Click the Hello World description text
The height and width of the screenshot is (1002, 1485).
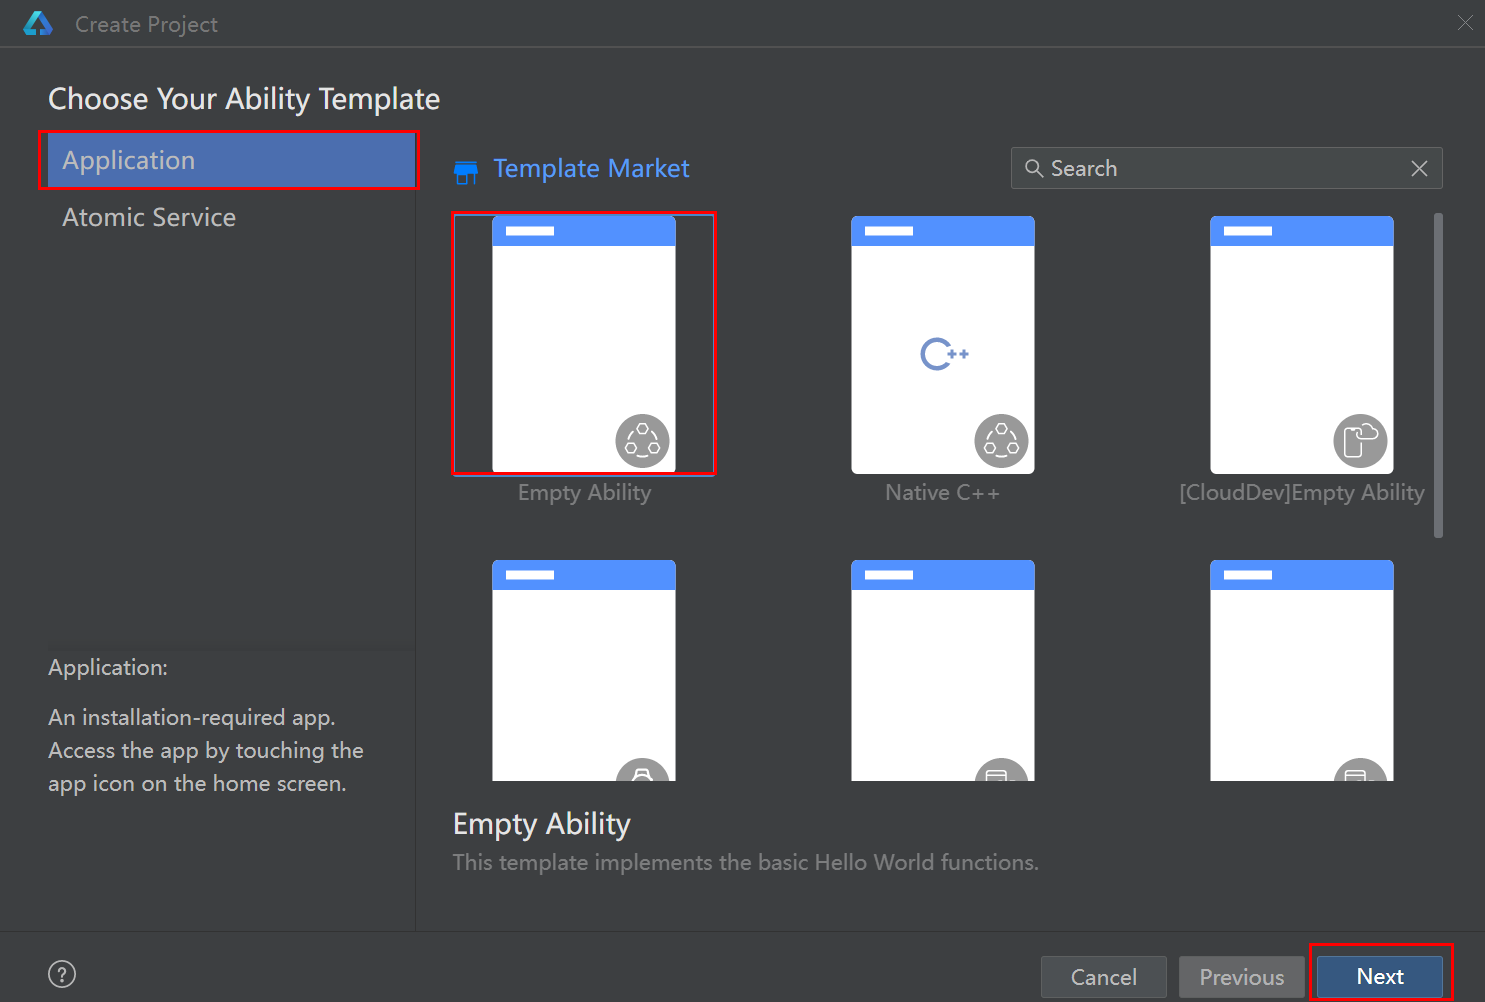[x=746, y=862]
